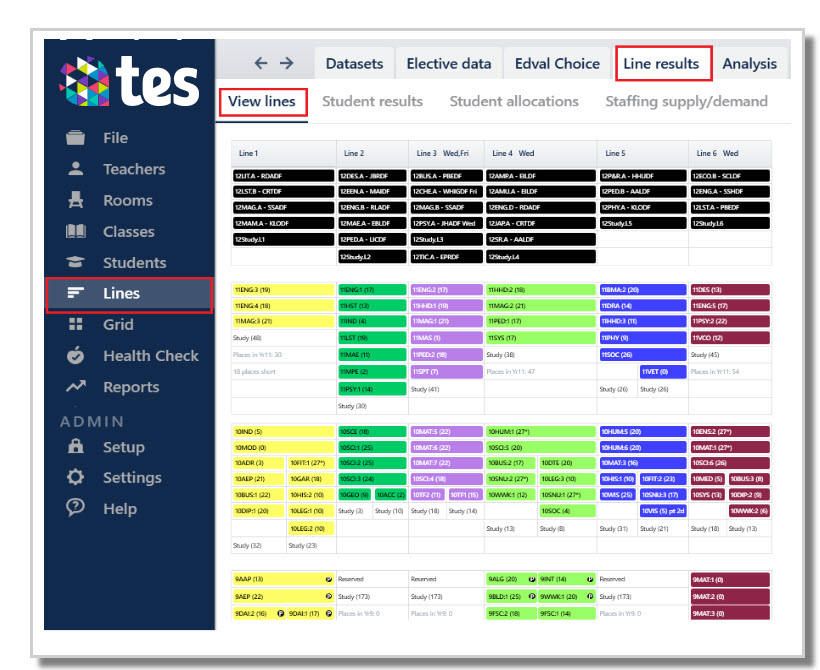820x670 pixels.
Task: Select the black 12MAG.A - SSADF class block
Action: click(283, 208)
